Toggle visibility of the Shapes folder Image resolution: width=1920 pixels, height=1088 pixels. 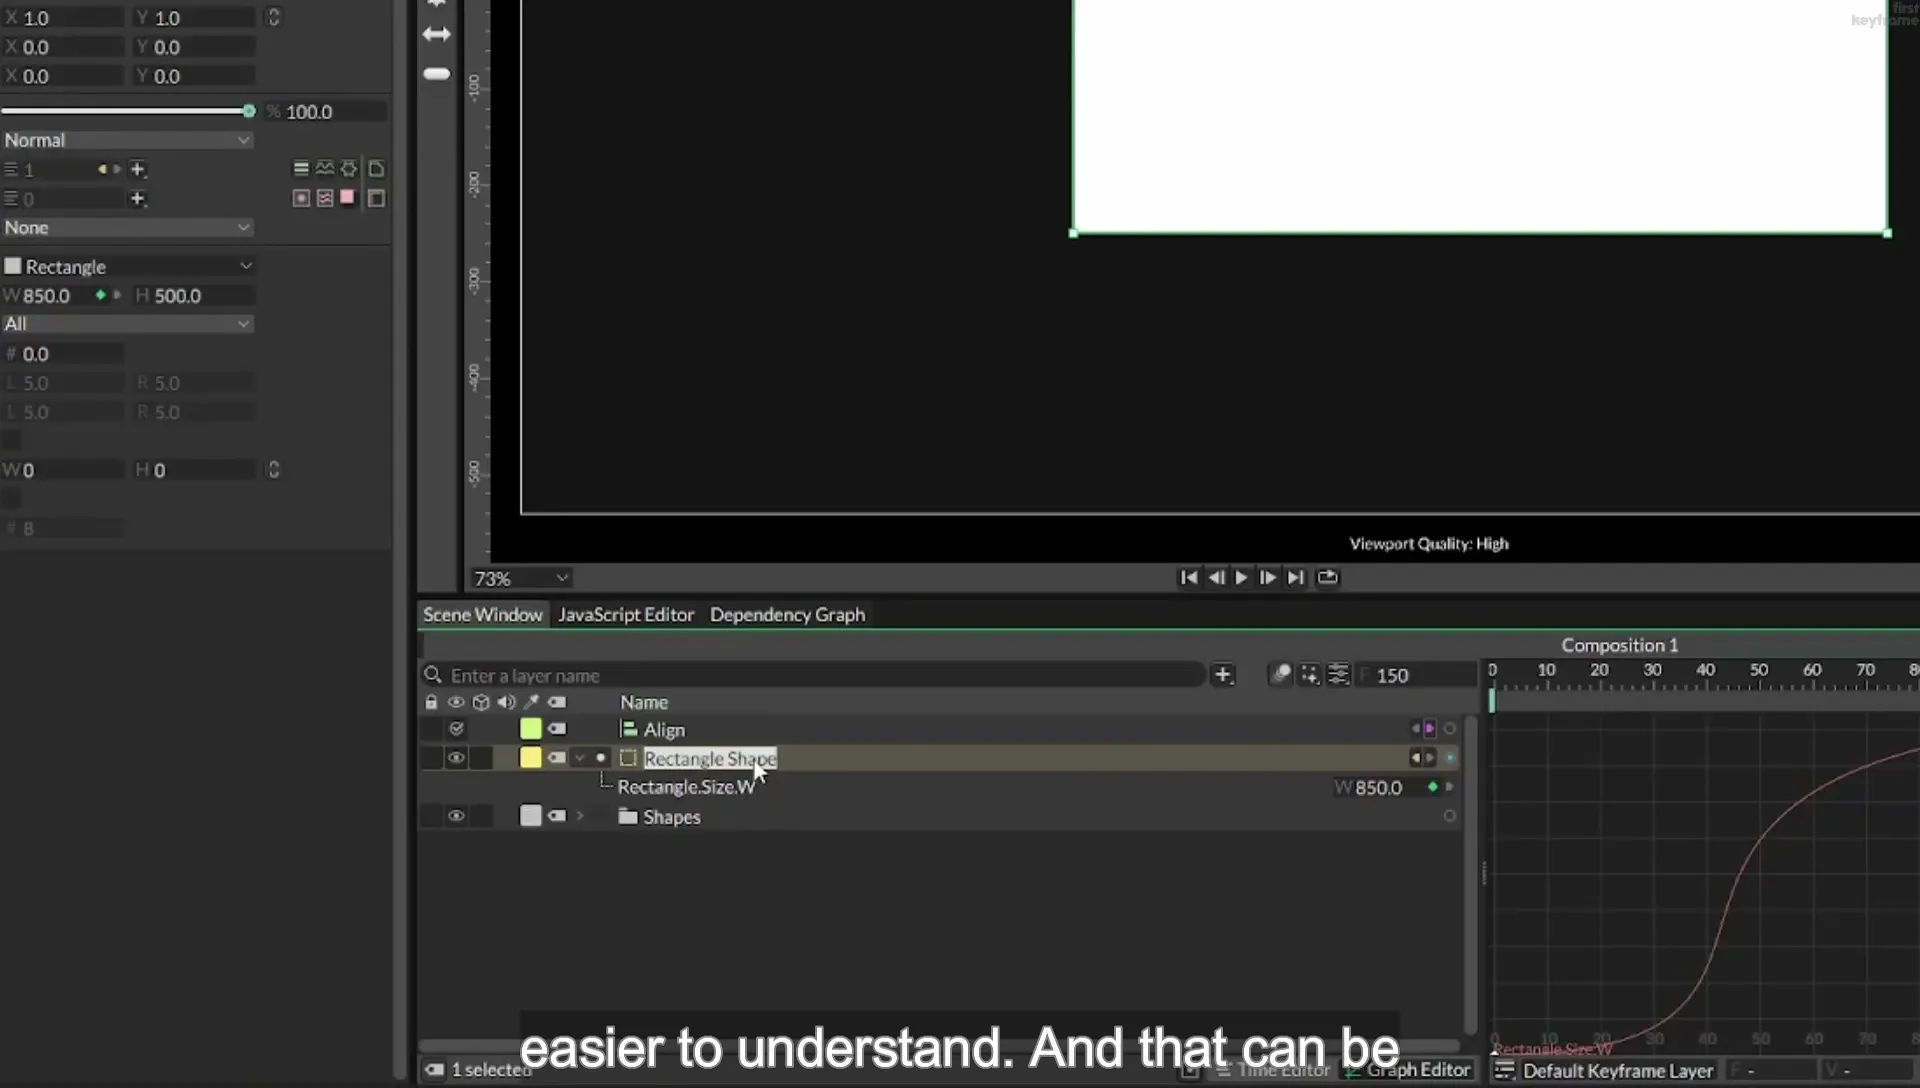[456, 816]
